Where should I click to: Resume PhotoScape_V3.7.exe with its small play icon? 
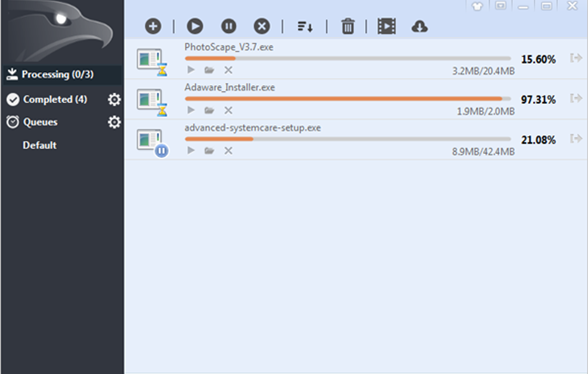tap(191, 70)
